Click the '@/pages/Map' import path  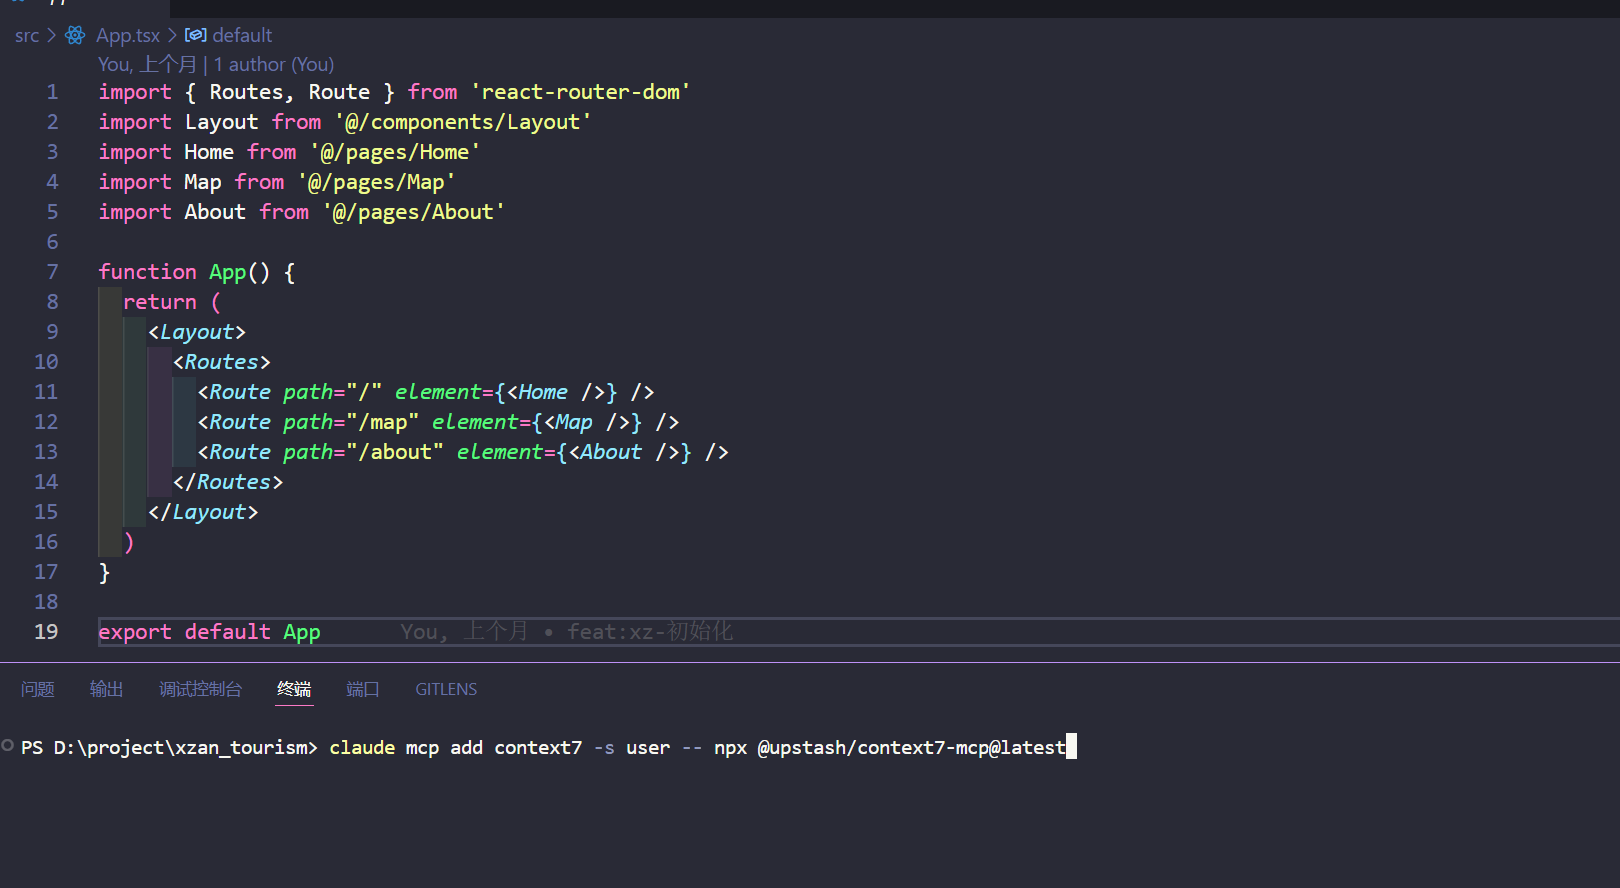click(x=376, y=182)
